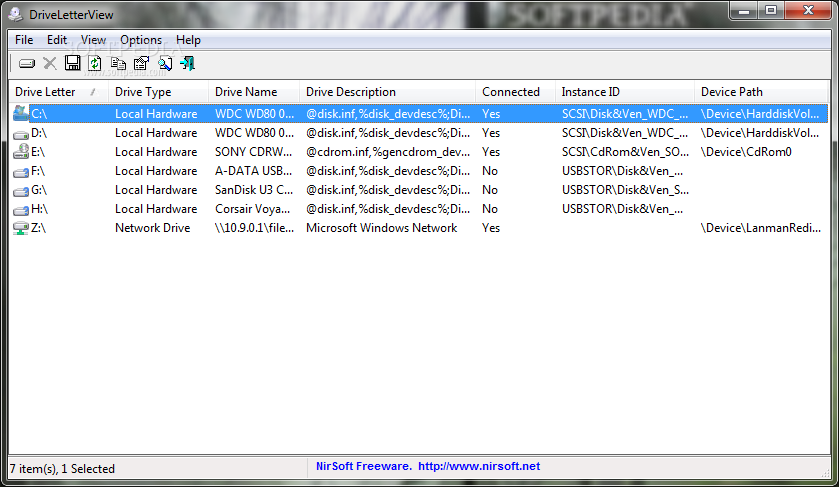Click the gray X delete drive letter icon
This screenshot has height=487, width=839.
pyautogui.click(x=50, y=64)
